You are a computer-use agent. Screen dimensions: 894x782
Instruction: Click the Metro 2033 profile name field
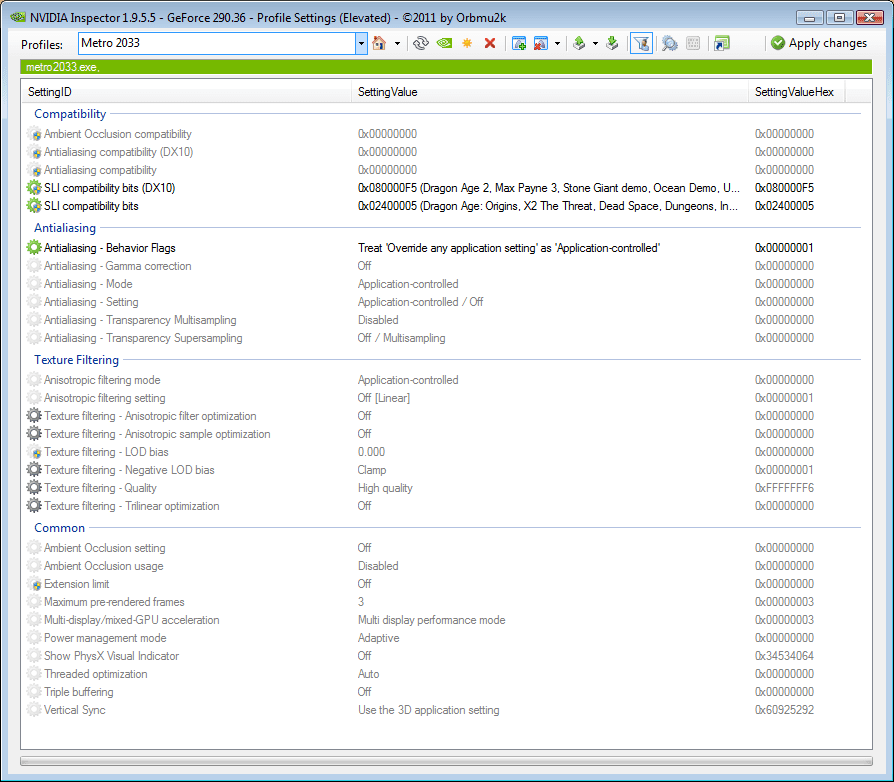(x=217, y=43)
